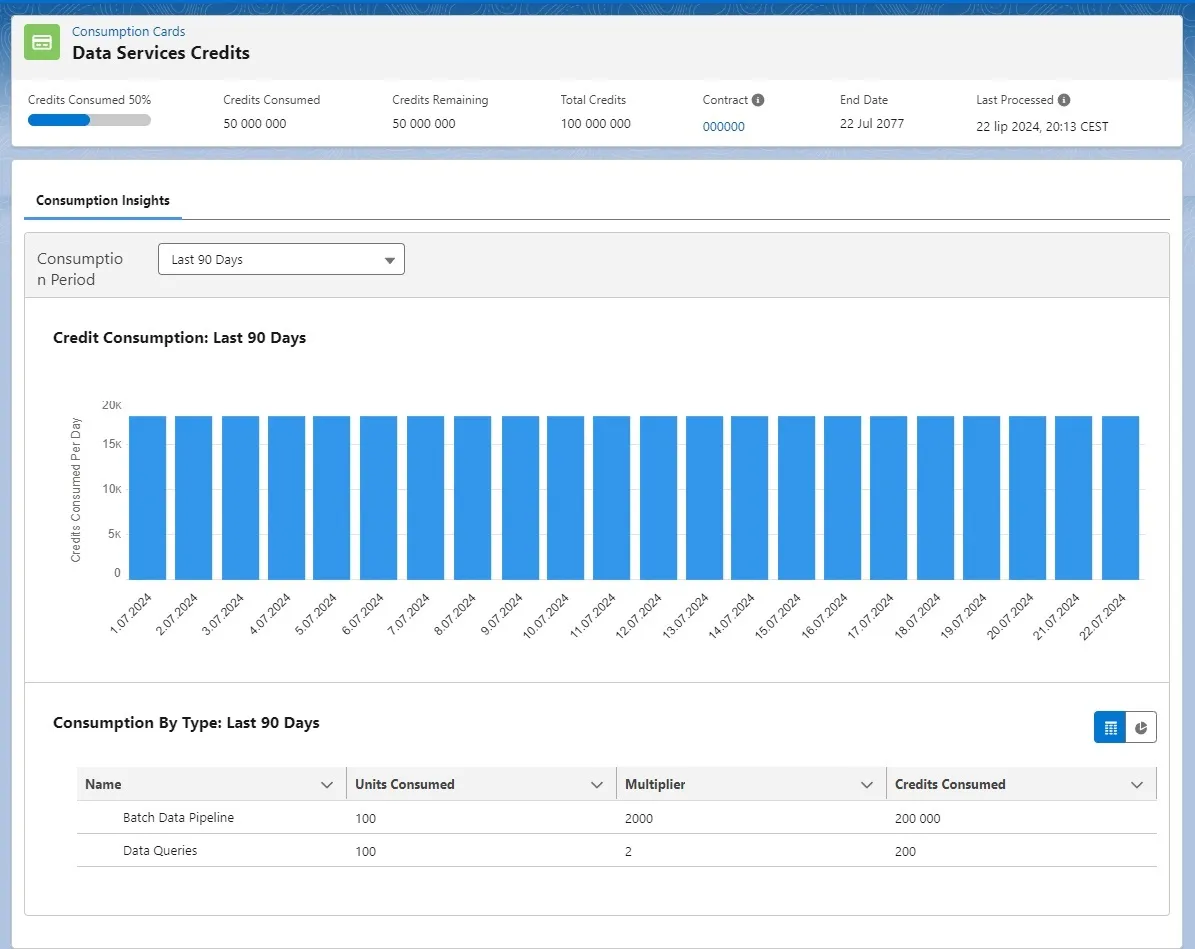Click the Credits Consumed 50% progress bar

(89, 119)
